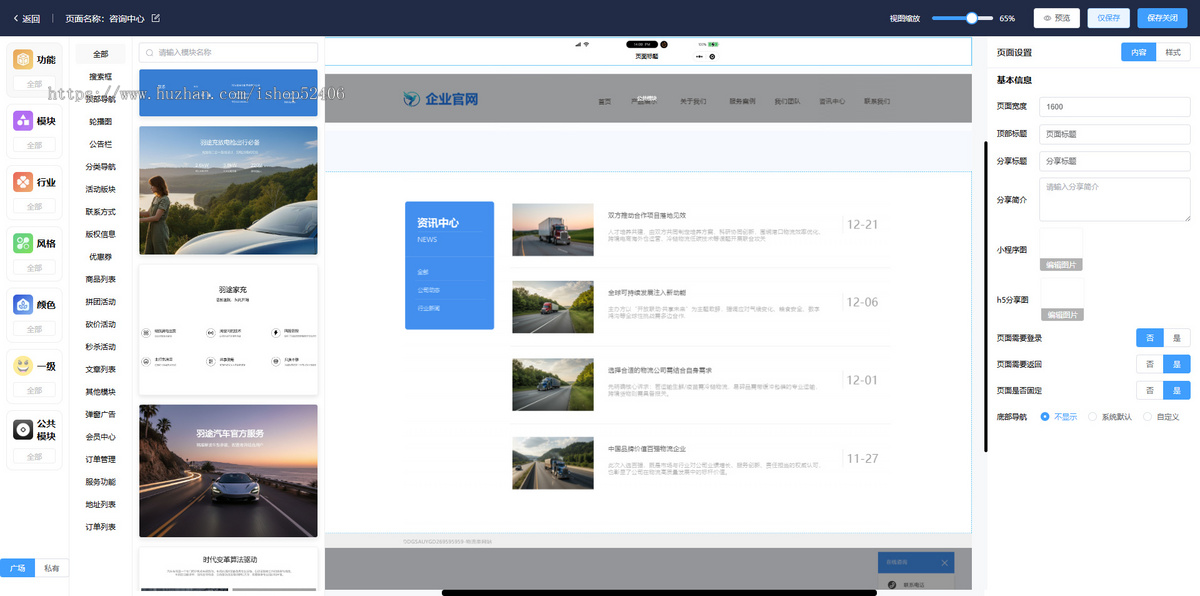Switch to the 私有 tab at bottom left
1200x596 pixels.
tap(52, 567)
